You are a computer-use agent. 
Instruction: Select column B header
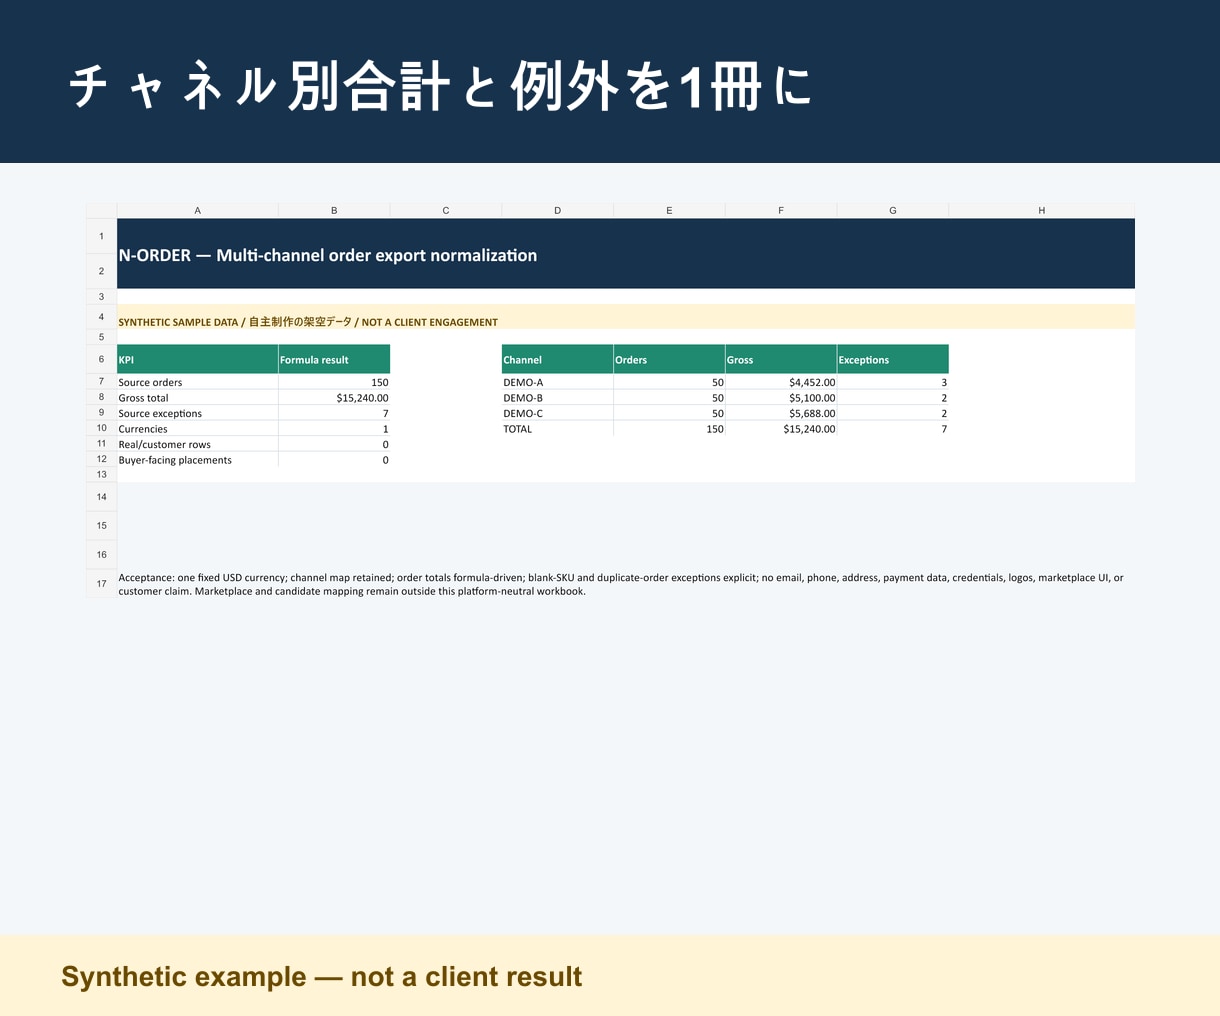334,210
